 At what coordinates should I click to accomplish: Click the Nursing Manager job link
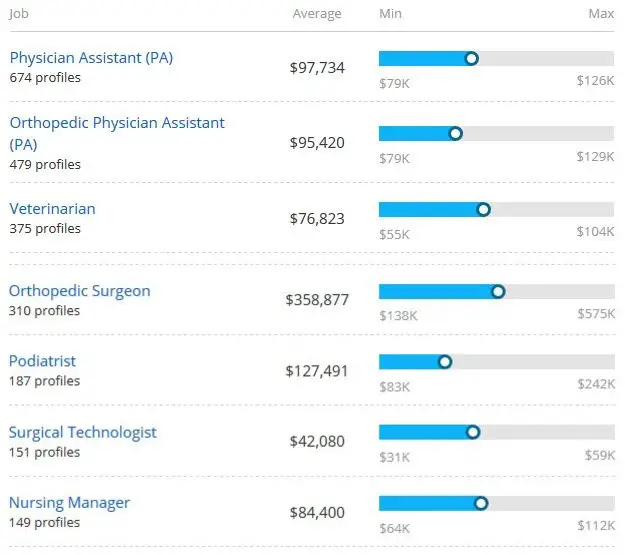tap(70, 503)
